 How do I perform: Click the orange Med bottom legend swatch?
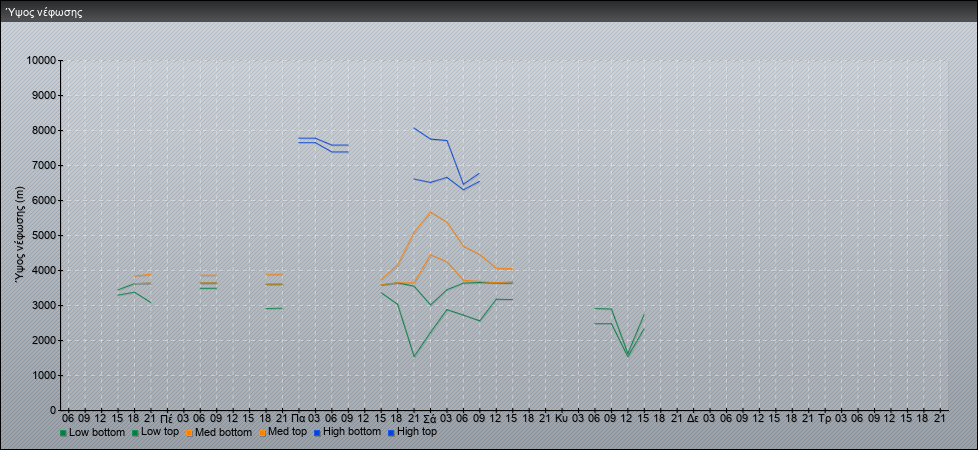[x=189, y=432]
